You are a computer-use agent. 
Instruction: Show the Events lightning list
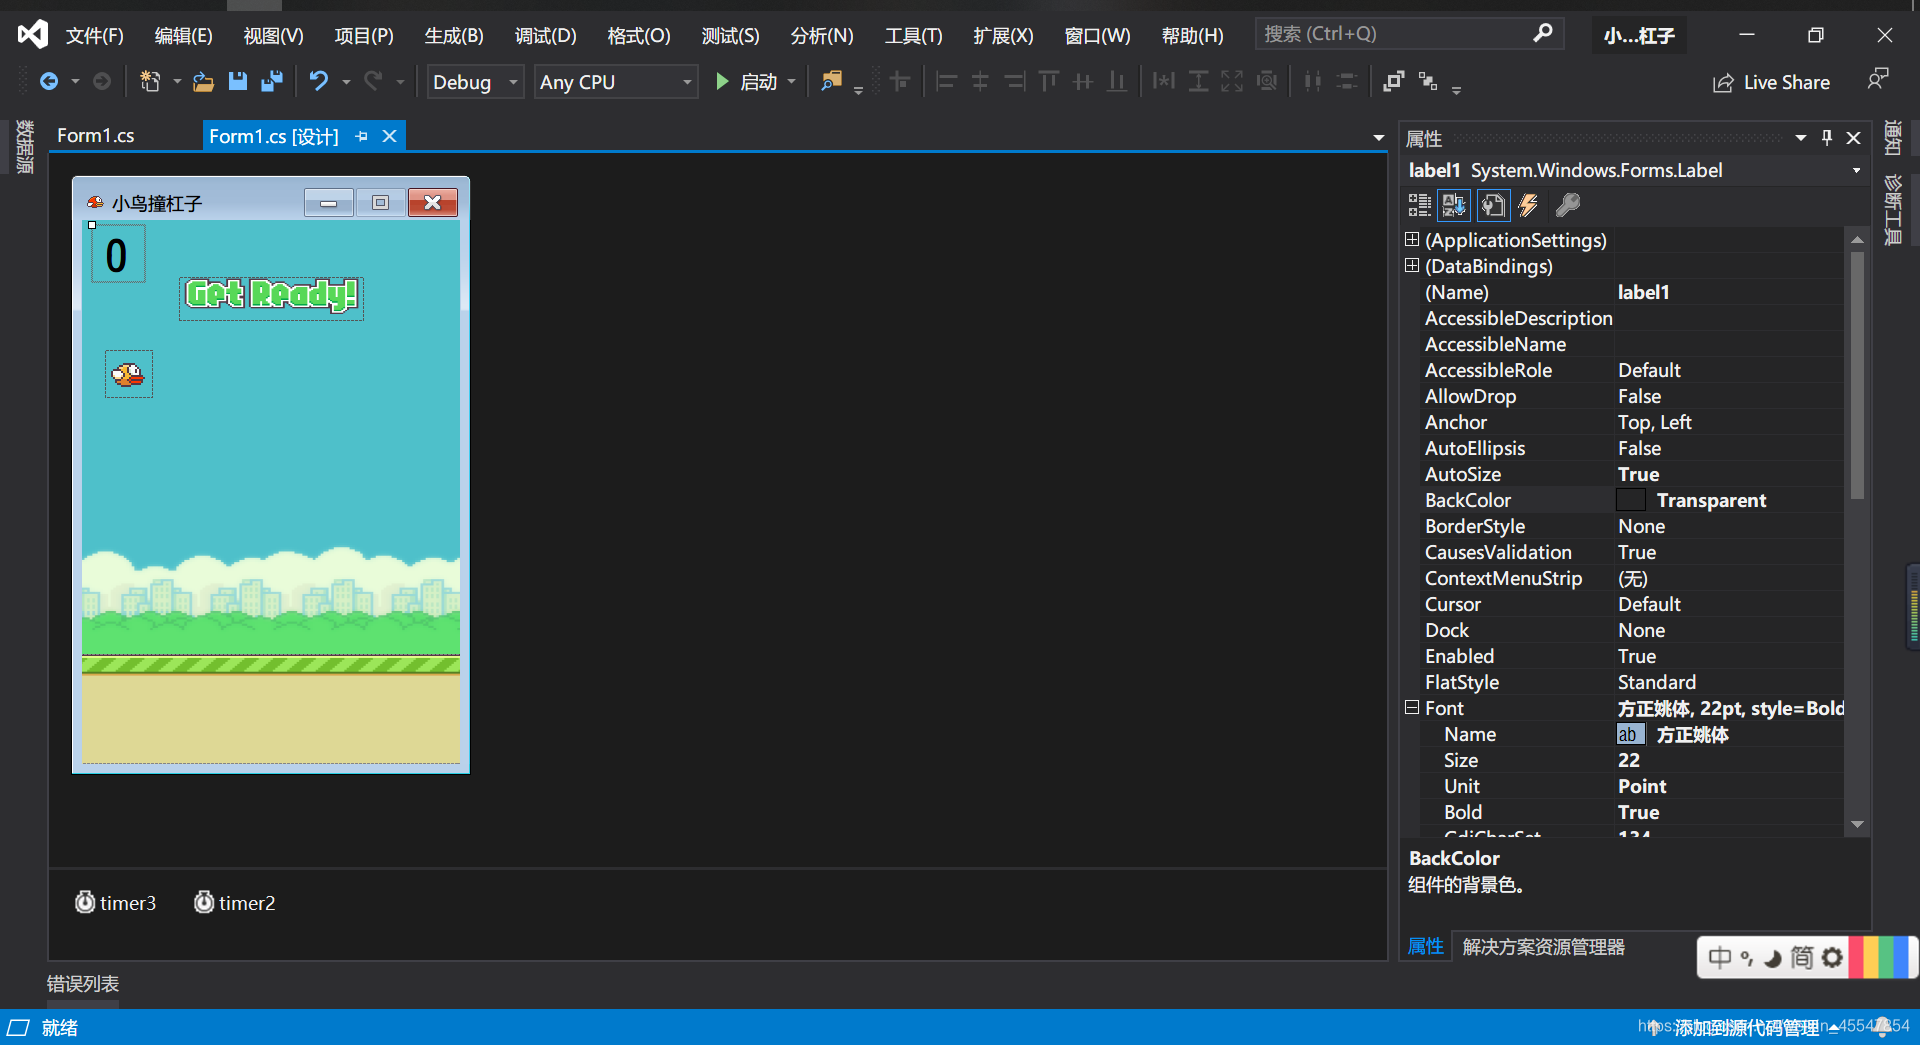(1528, 205)
